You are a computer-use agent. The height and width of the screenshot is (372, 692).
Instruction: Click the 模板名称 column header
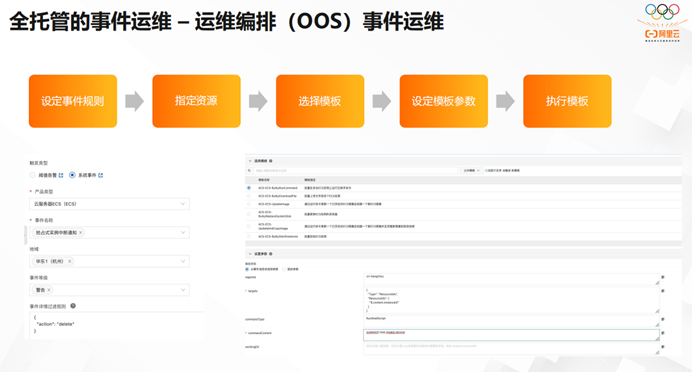pyautogui.click(x=264, y=180)
